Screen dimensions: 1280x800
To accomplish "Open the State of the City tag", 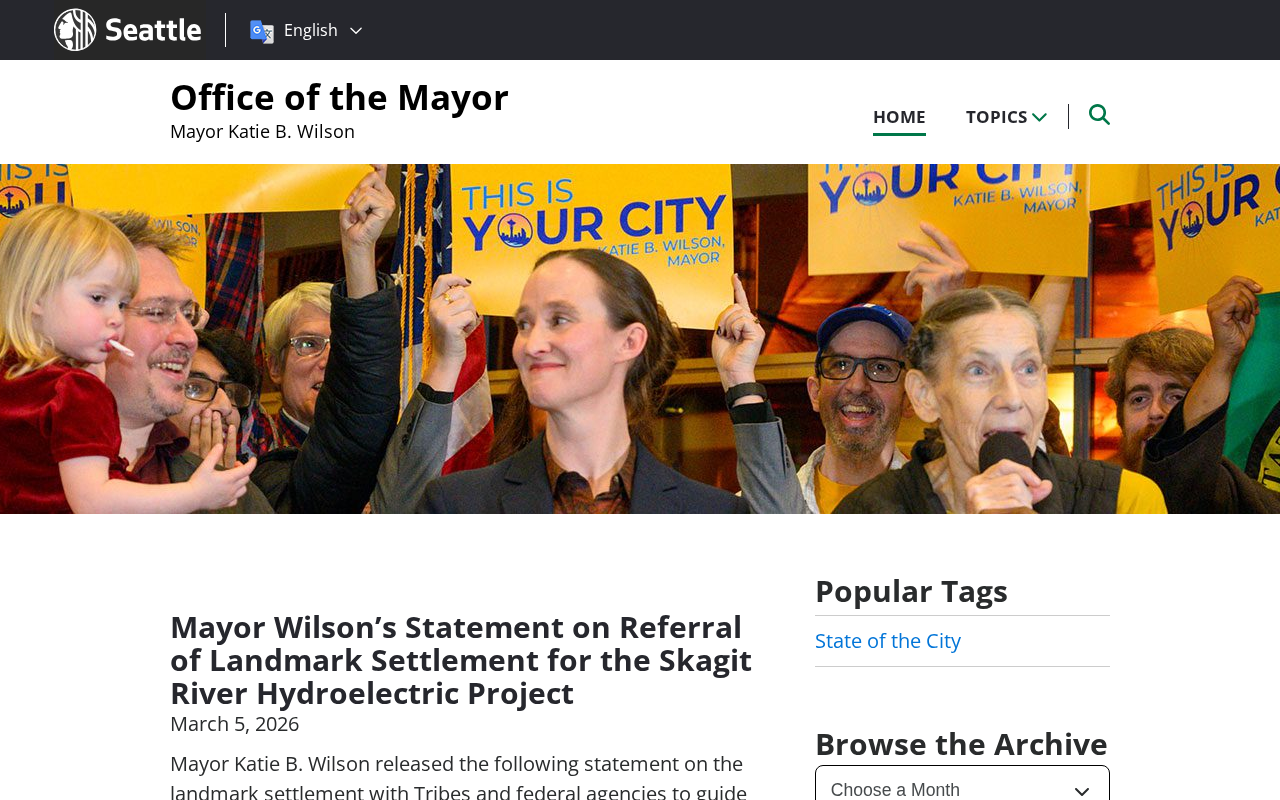I will [888, 641].
